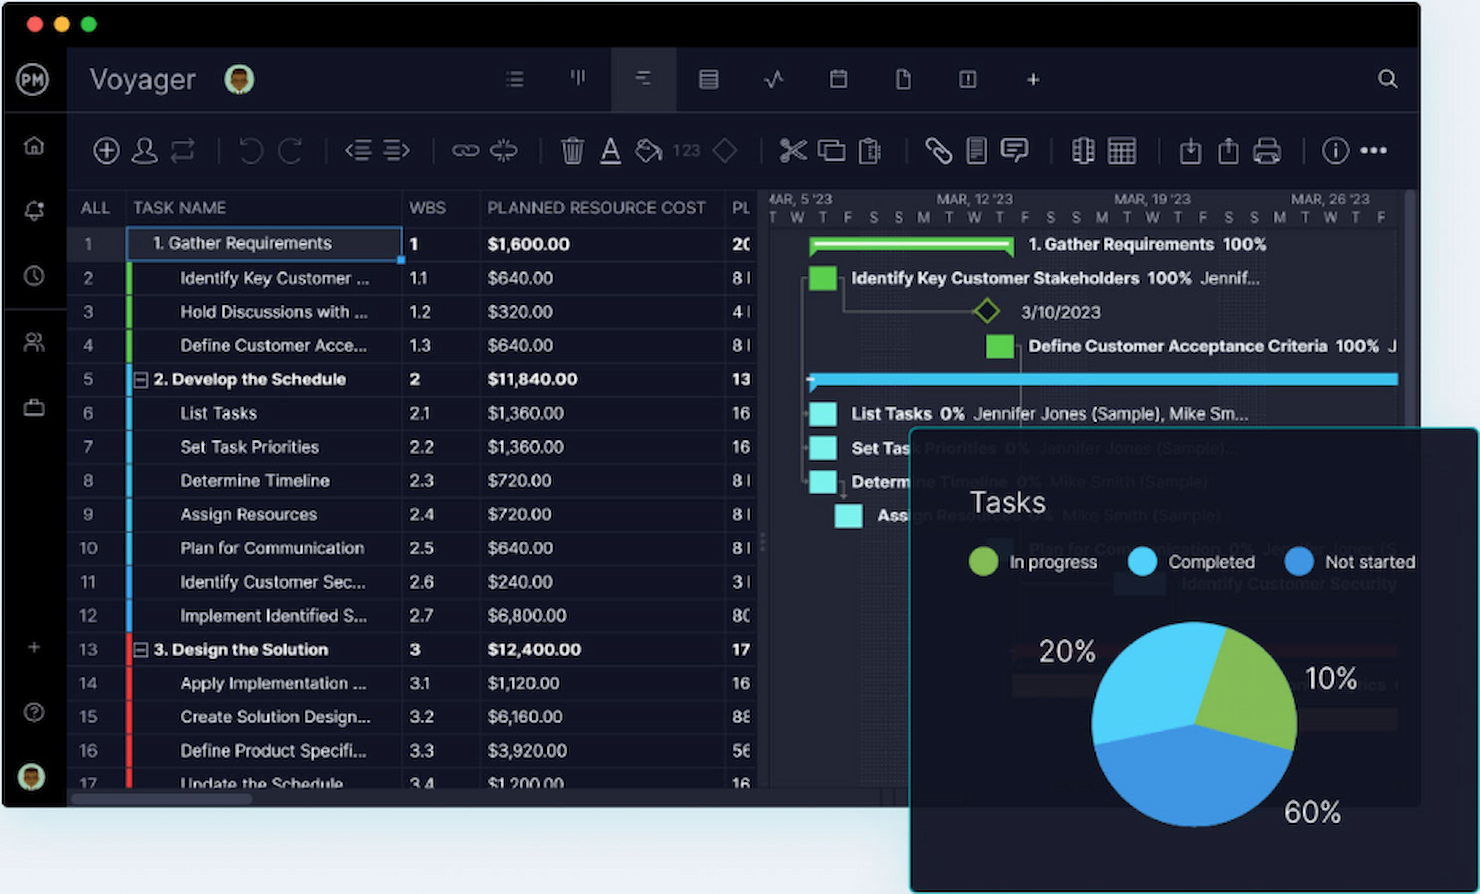Add a new view with plus
Image resolution: width=1480 pixels, height=894 pixels.
[x=1033, y=79]
